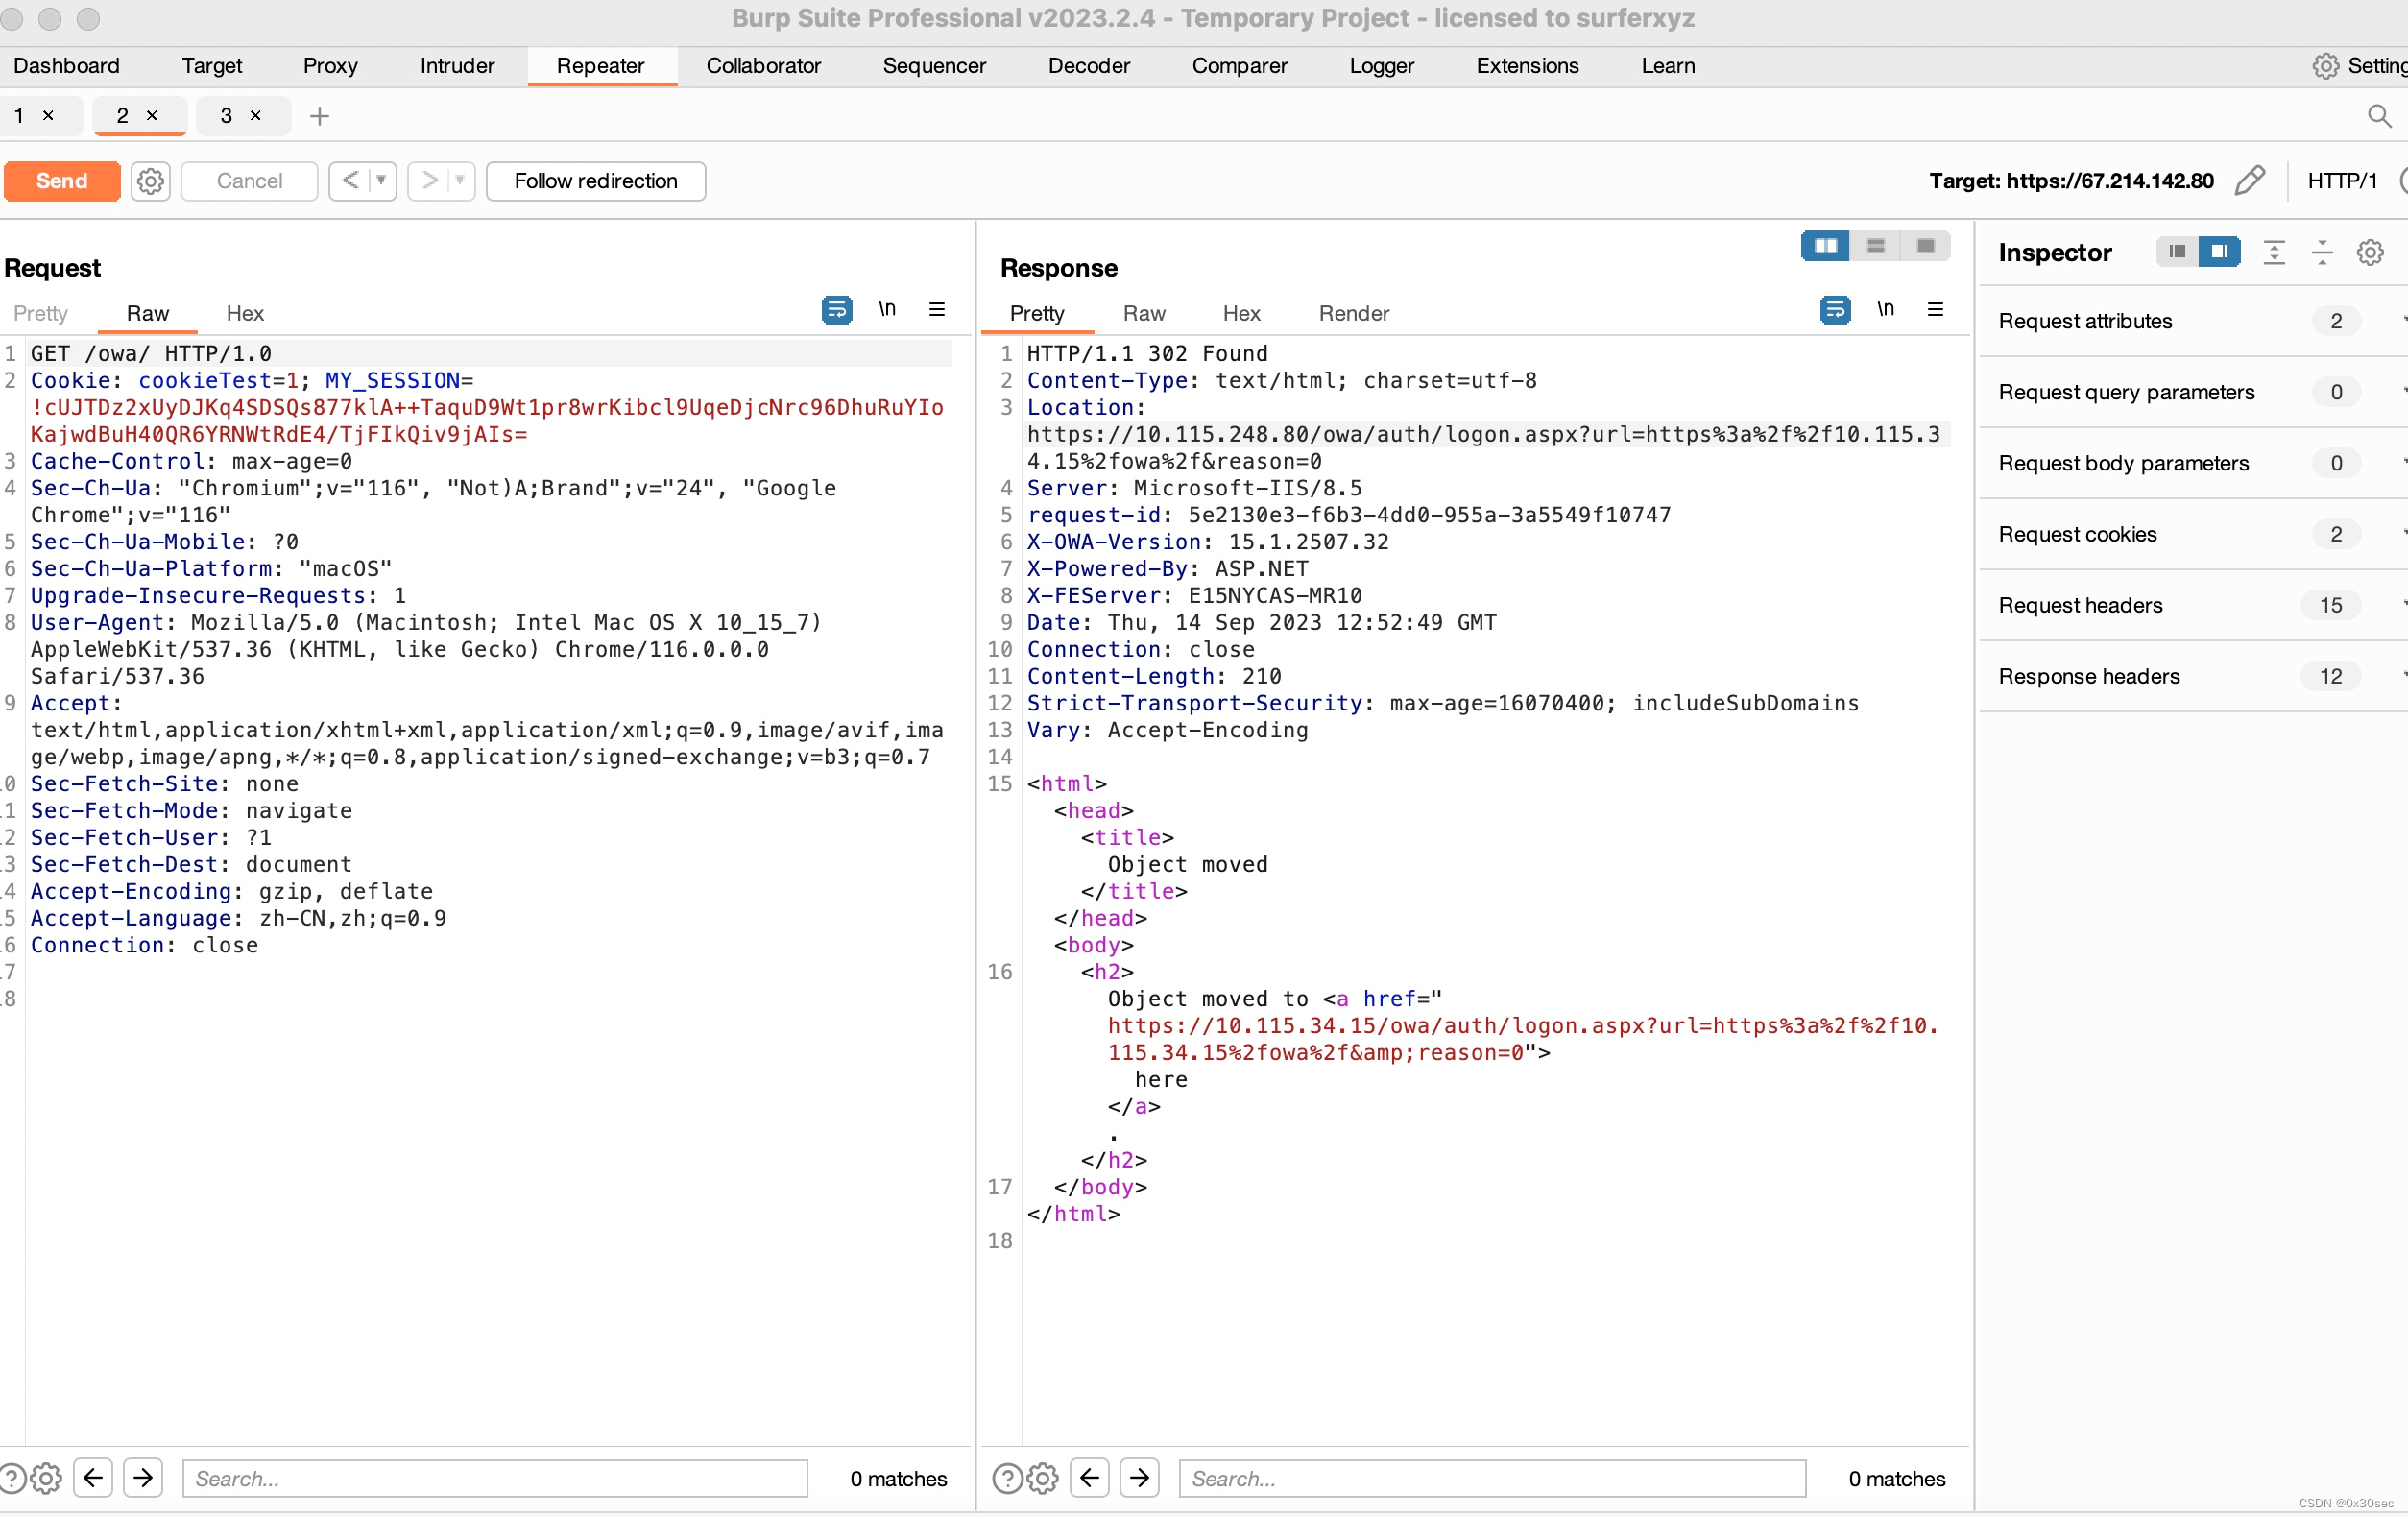This screenshot has height=1517, width=2408.
Task: Expand Response headers inspector section
Action: [x=2090, y=676]
